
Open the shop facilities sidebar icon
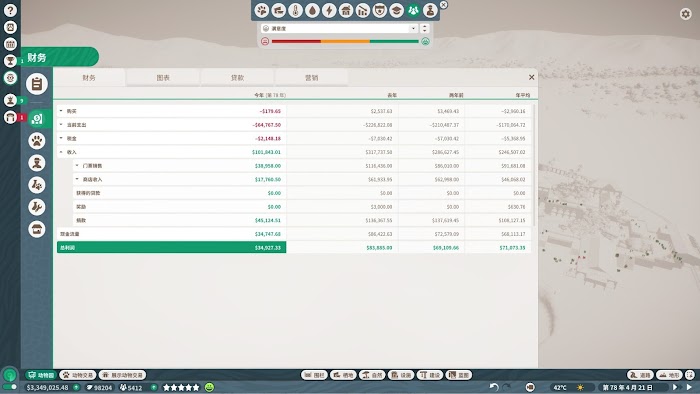[37, 229]
